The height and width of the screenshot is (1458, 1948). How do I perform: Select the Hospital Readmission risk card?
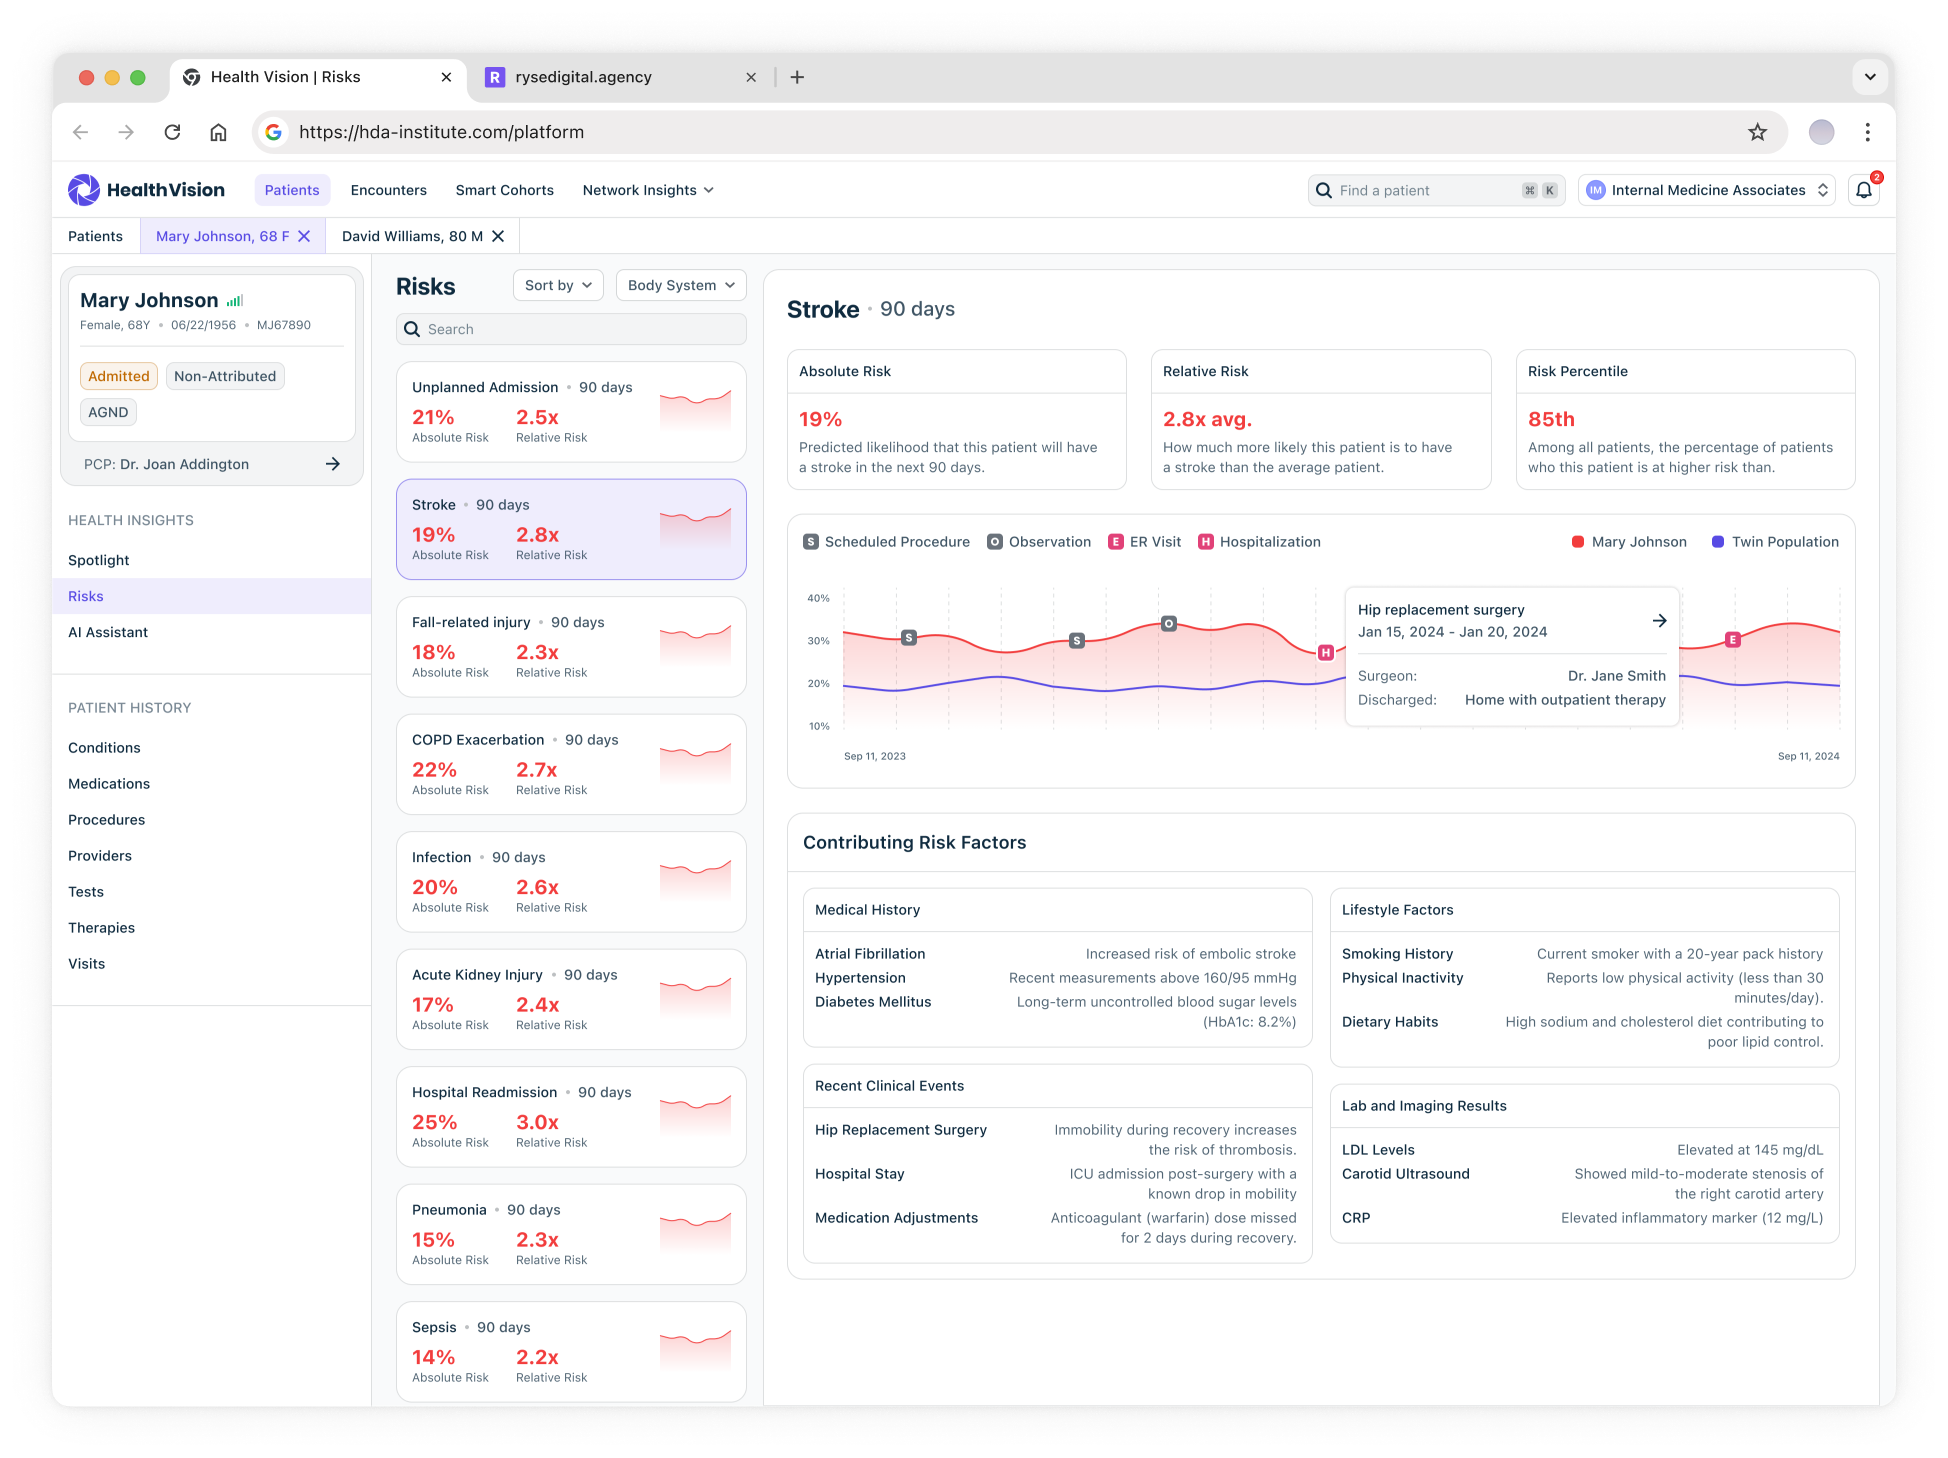(571, 1116)
